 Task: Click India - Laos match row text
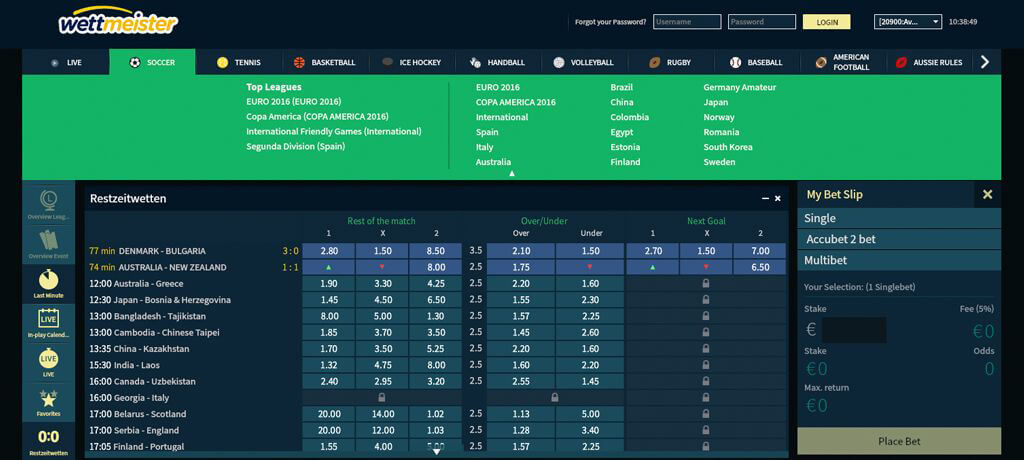(136, 365)
